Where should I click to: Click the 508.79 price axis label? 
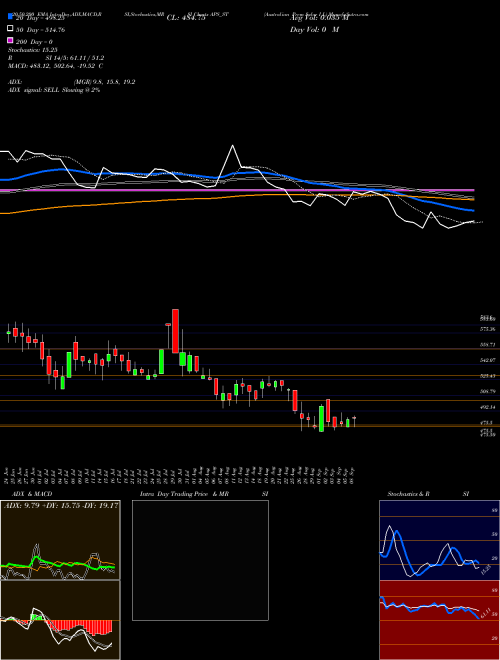(x=488, y=391)
